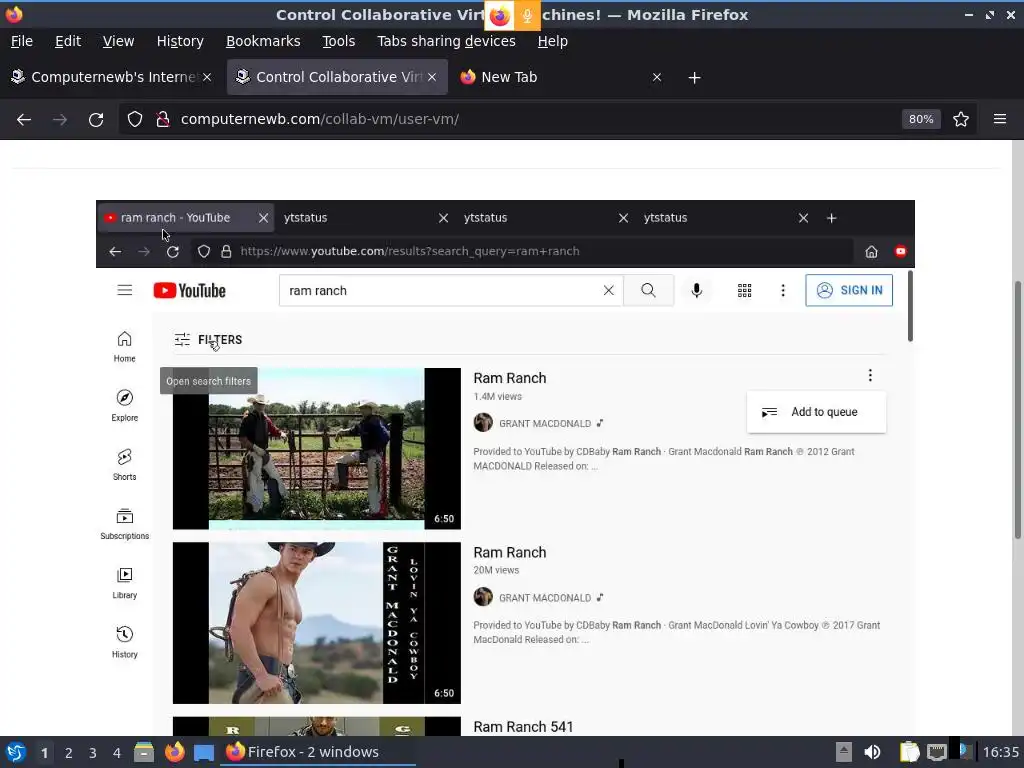Image resolution: width=1024 pixels, height=768 pixels.
Task: Open the History menu in menu bar
Action: [x=180, y=41]
